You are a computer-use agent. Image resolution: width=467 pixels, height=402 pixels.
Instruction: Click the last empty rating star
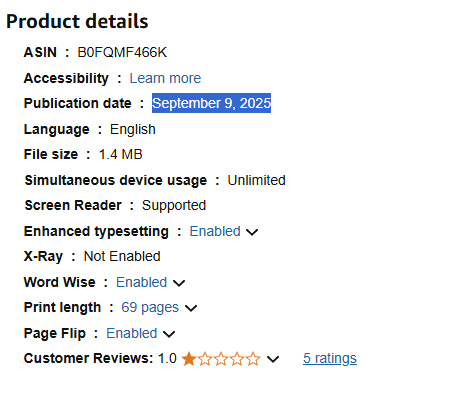pos(253,359)
